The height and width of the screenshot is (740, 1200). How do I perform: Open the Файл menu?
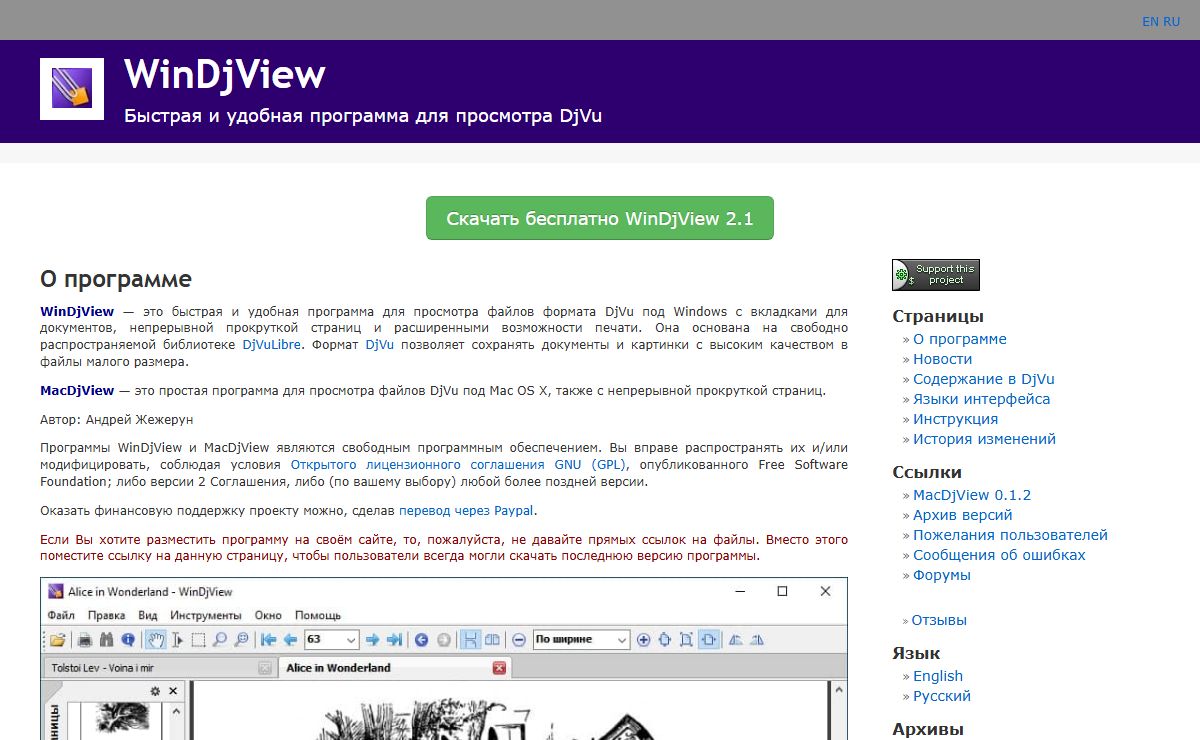[61, 615]
